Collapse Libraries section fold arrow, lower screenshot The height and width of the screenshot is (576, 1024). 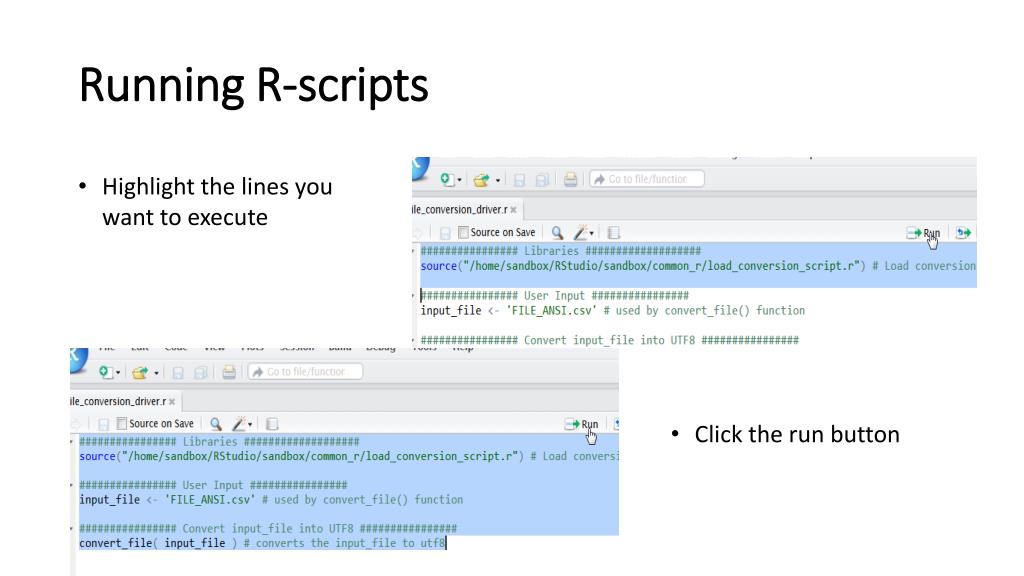72,442
